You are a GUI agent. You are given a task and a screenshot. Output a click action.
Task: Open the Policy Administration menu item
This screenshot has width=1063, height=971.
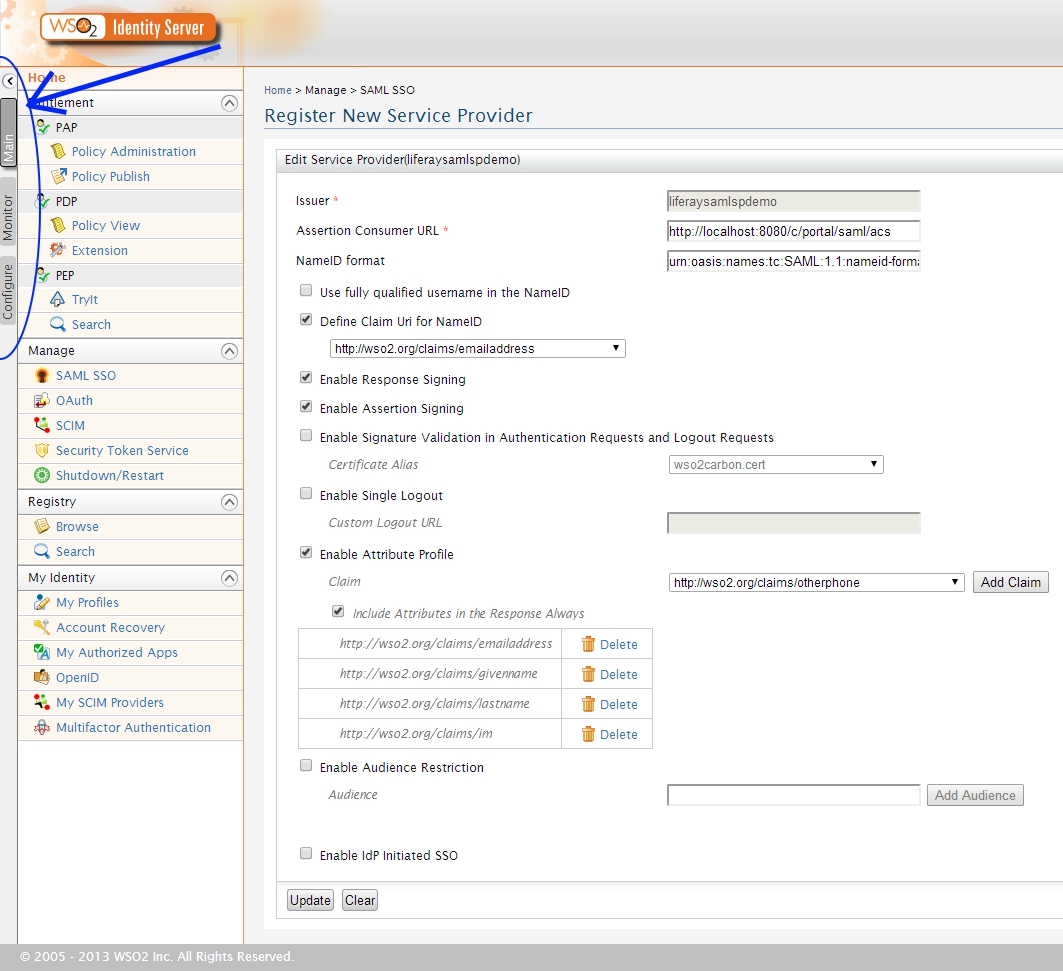[x=134, y=152]
